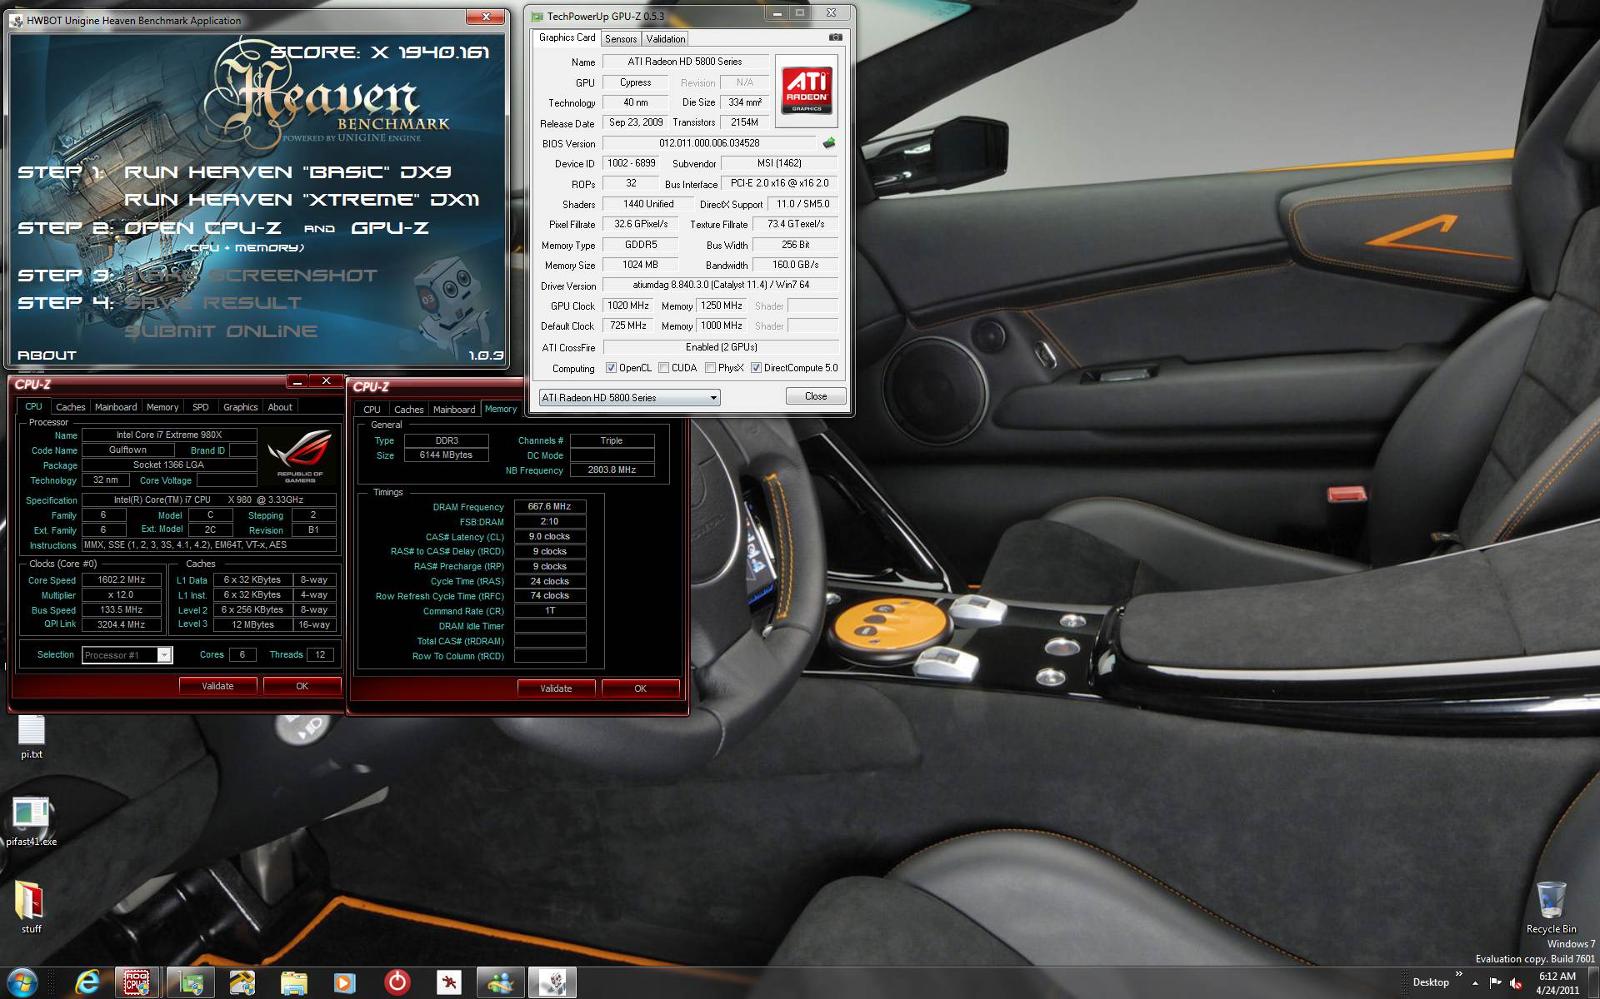Image resolution: width=1600 pixels, height=999 pixels.
Task: Launch Internet Explorer from taskbar
Action: tap(88, 983)
